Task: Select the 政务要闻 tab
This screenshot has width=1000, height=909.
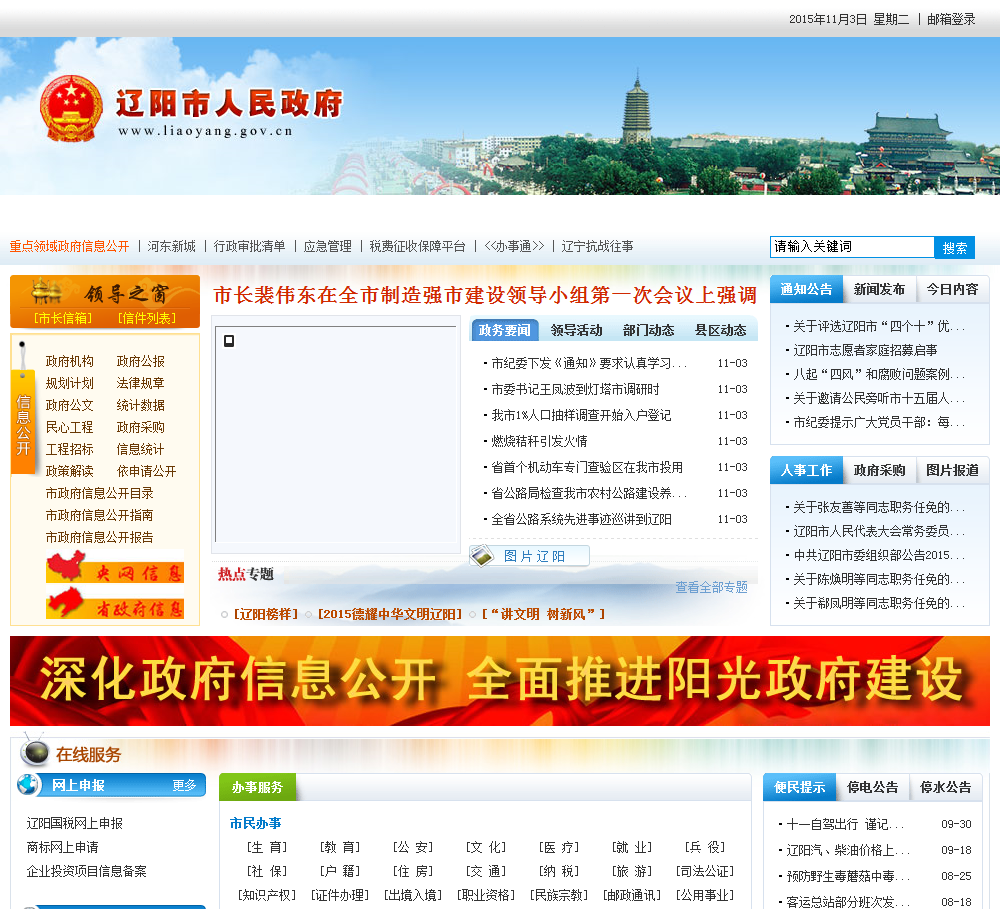Action: point(504,330)
